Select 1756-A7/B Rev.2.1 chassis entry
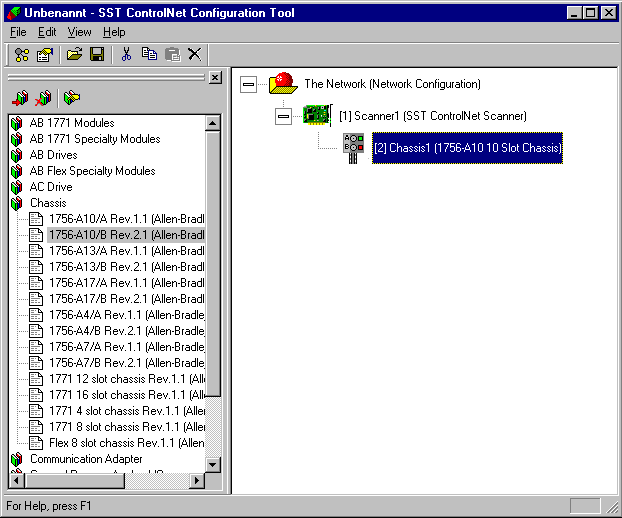Viewport: 622px width, 518px height. (x=127, y=363)
